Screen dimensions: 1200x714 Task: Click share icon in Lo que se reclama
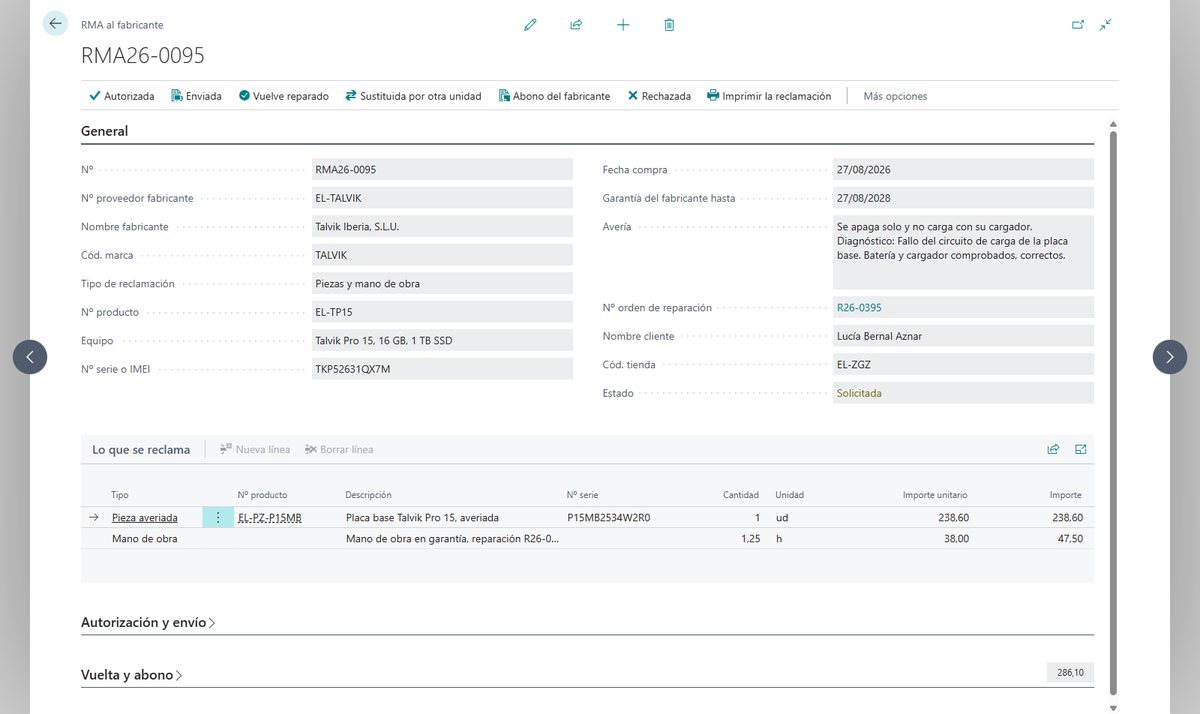coord(1053,450)
